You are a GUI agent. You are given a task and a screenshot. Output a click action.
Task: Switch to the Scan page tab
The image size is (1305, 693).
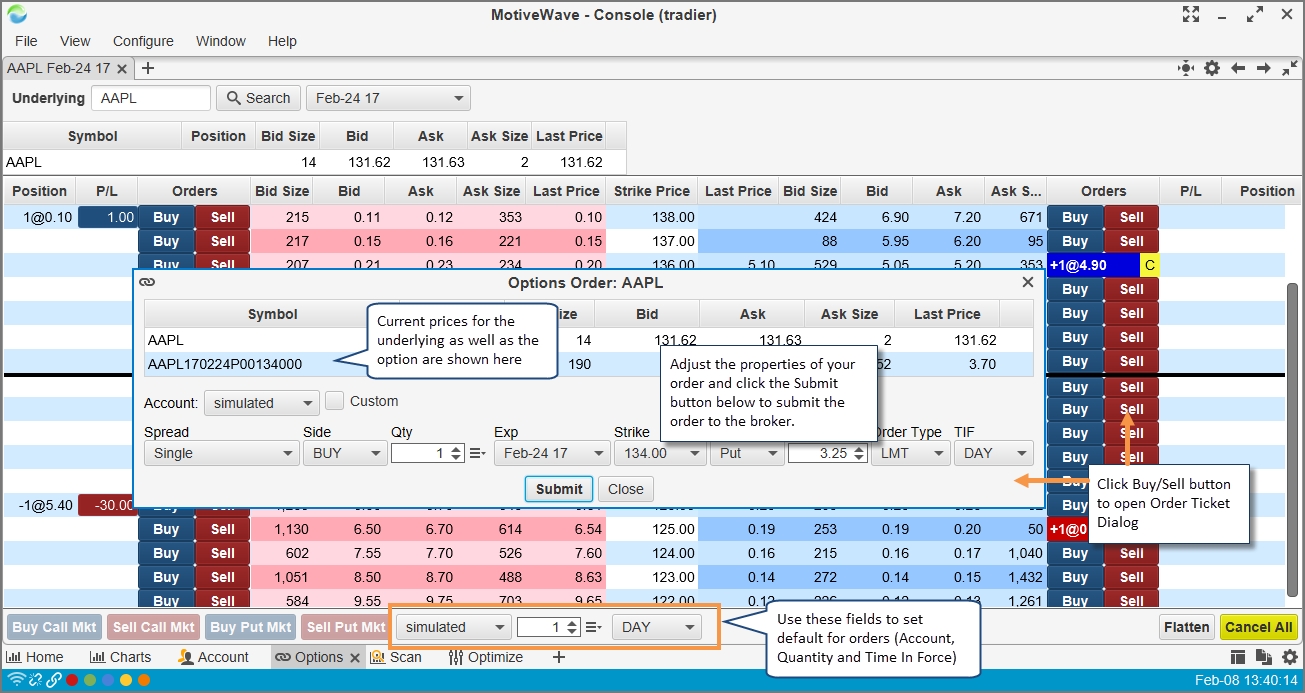396,657
